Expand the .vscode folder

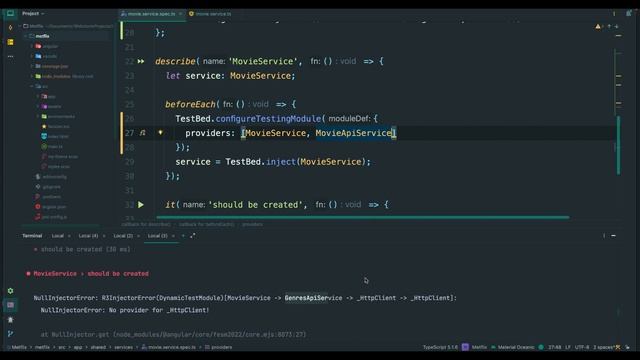pyautogui.click(x=32, y=56)
